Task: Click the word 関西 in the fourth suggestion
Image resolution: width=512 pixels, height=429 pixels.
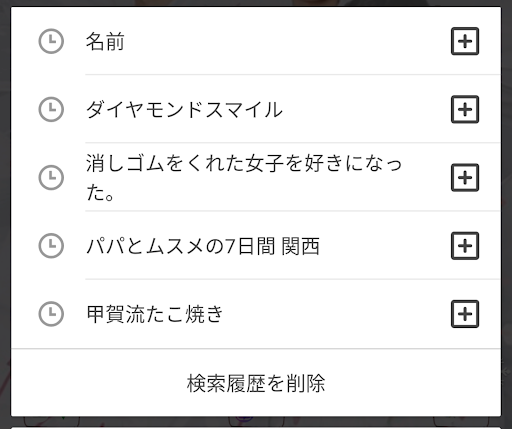Action: 300,246
